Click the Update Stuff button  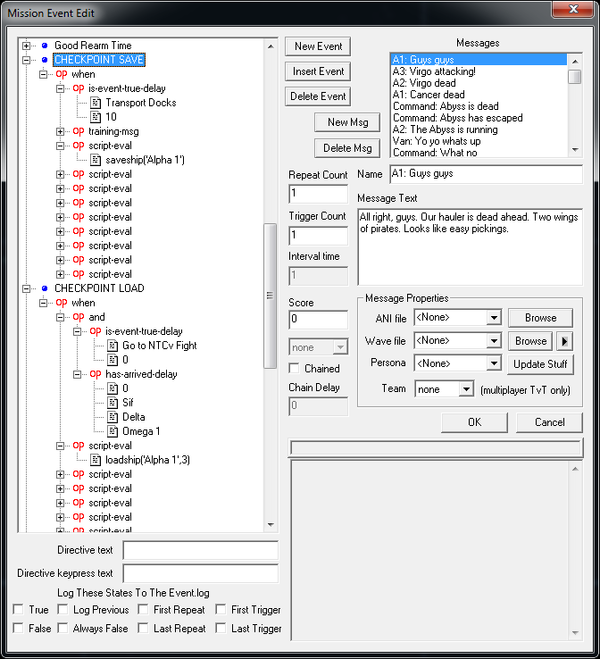coord(540,364)
